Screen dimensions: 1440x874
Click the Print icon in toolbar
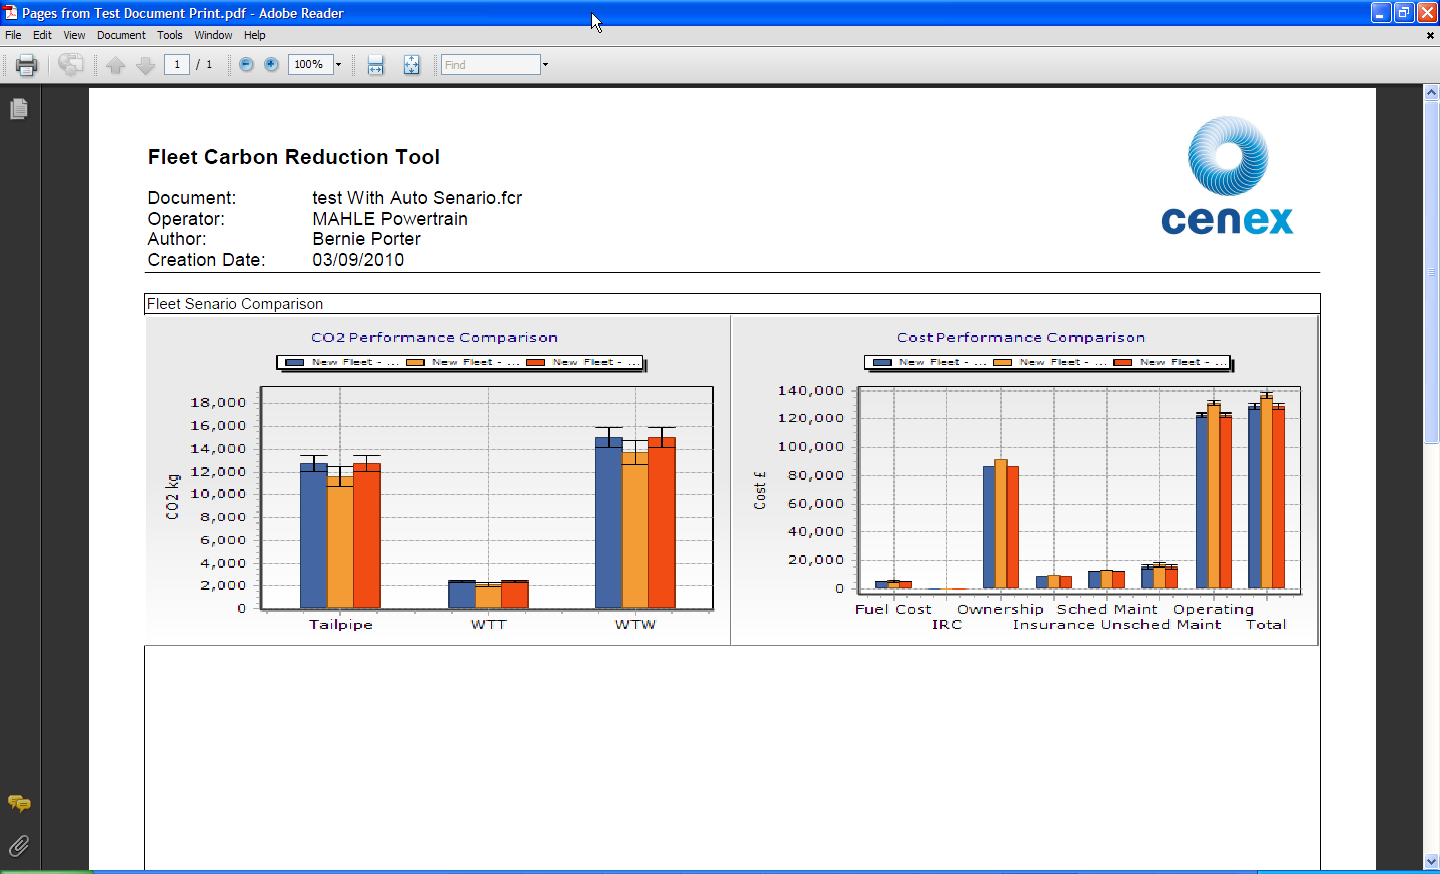pyautogui.click(x=27, y=65)
